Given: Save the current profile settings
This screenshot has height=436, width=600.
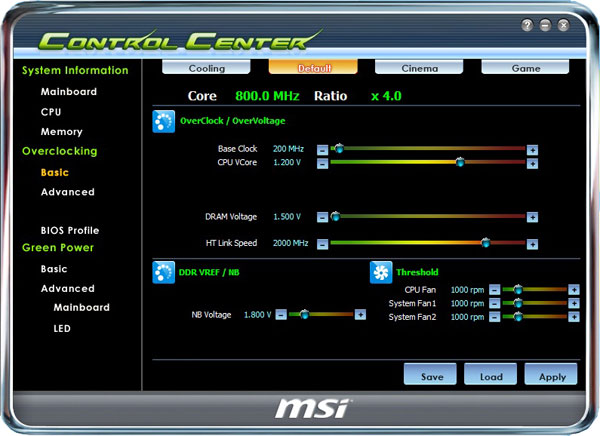Looking at the screenshot, I should pyautogui.click(x=430, y=374).
